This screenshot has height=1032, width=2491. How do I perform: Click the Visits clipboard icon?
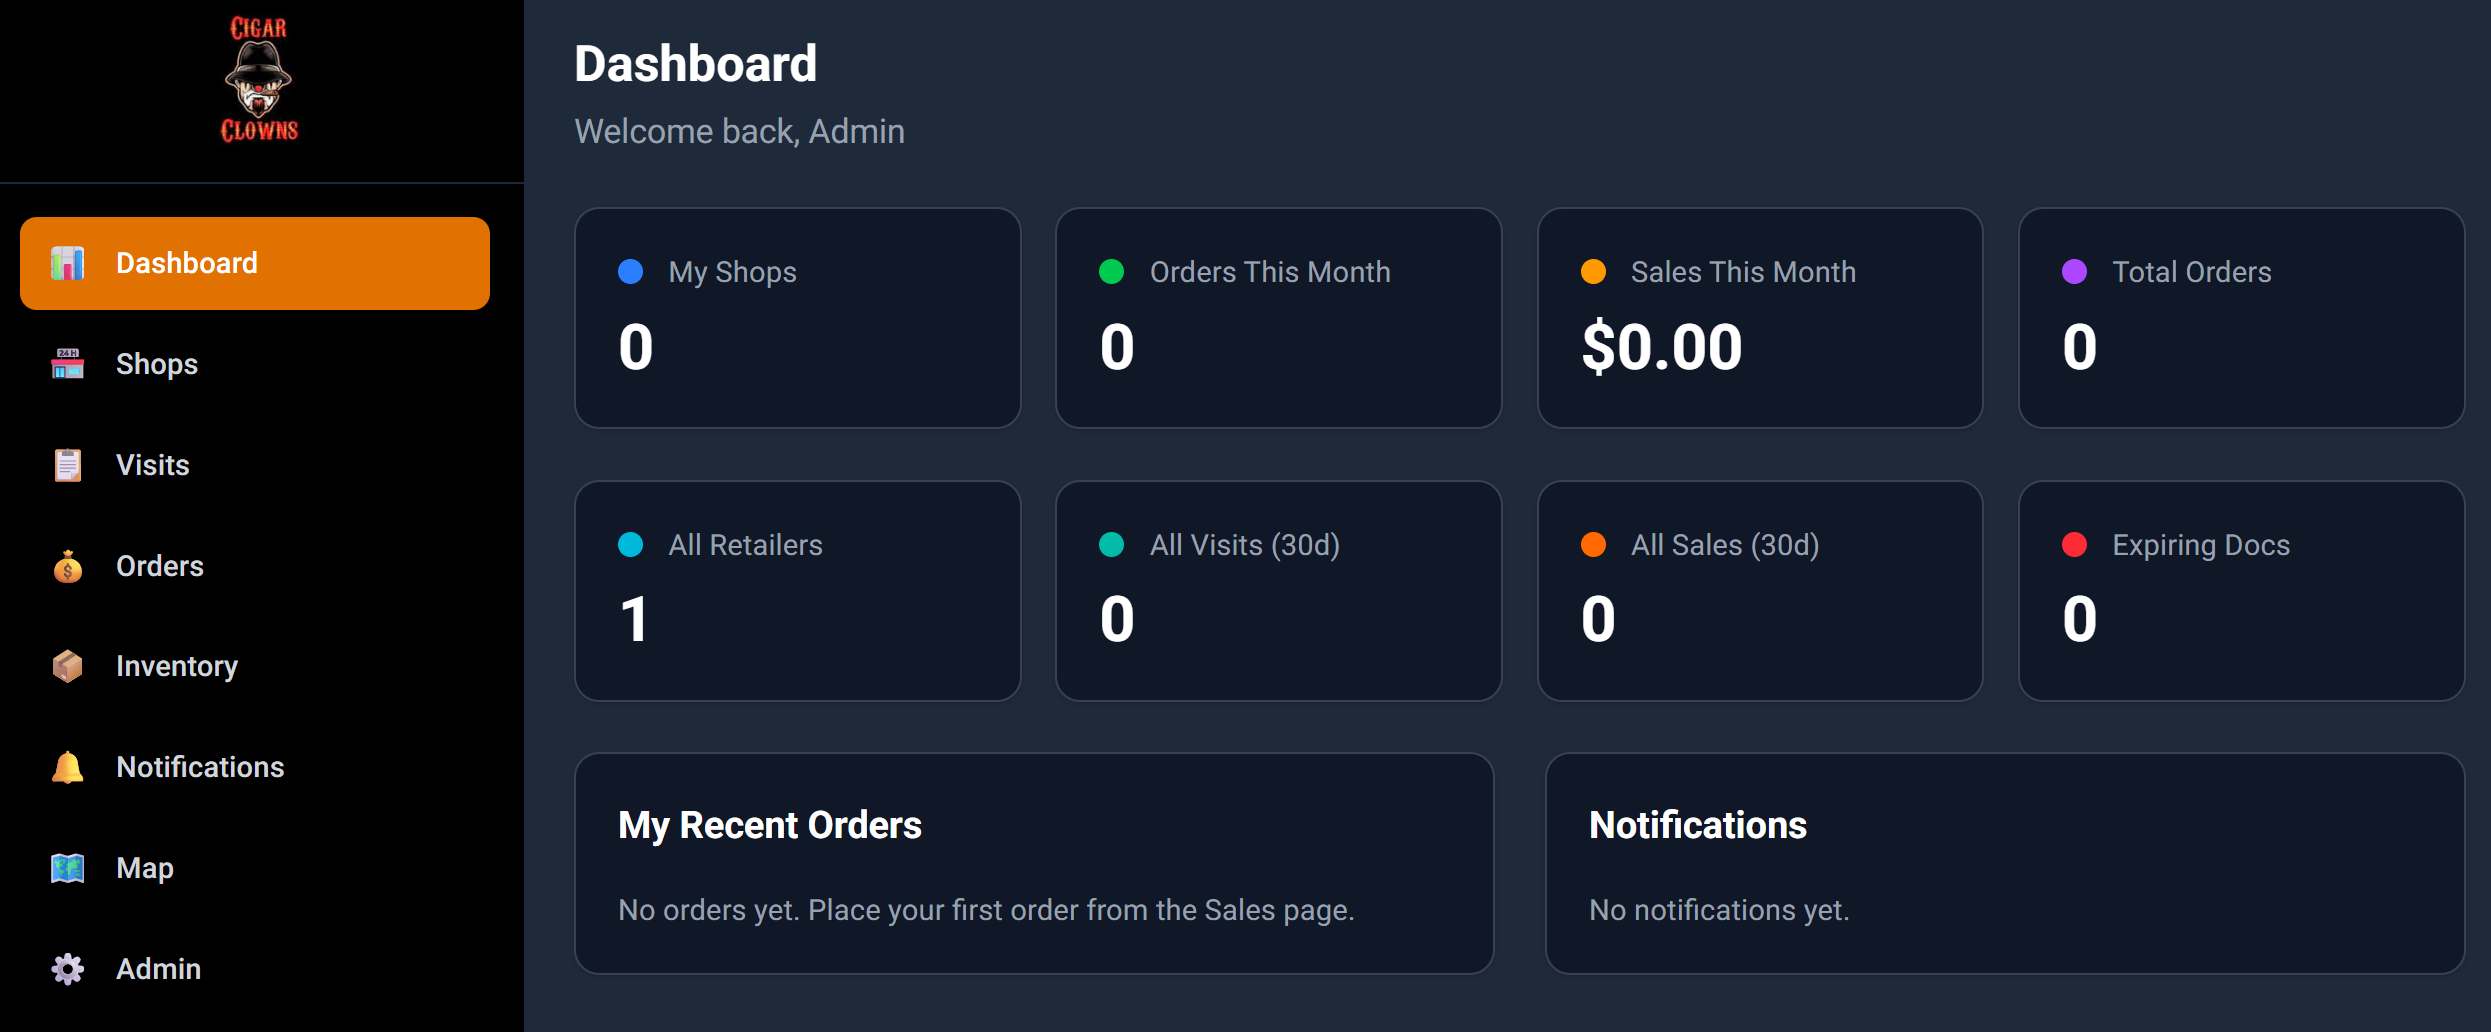click(x=68, y=465)
